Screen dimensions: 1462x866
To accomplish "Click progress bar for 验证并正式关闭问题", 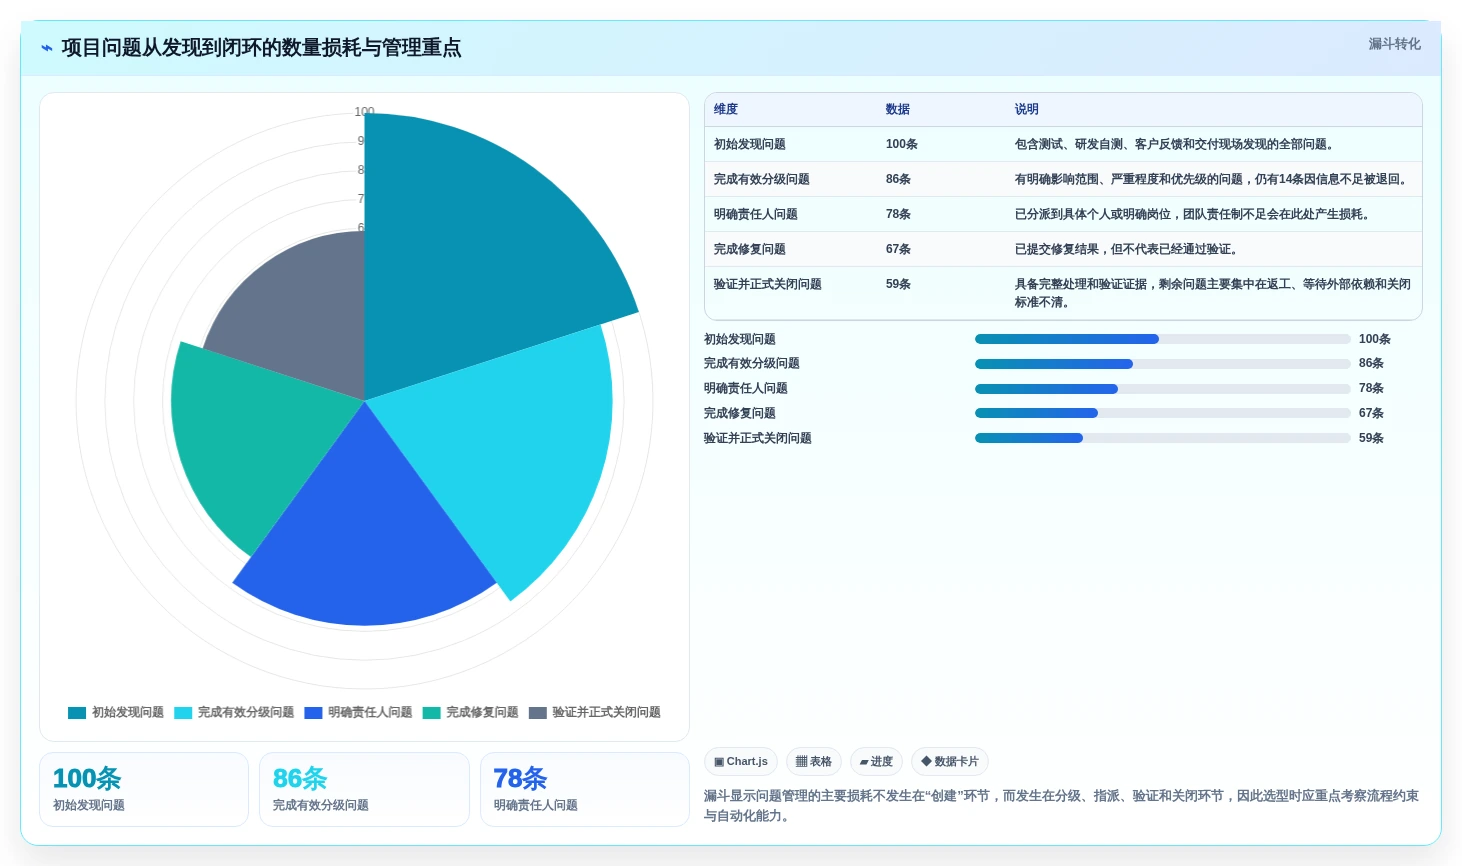I will coord(1162,438).
